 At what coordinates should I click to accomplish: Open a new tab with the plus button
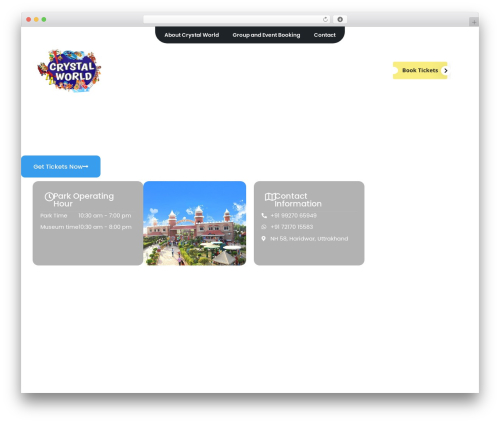pos(474,22)
